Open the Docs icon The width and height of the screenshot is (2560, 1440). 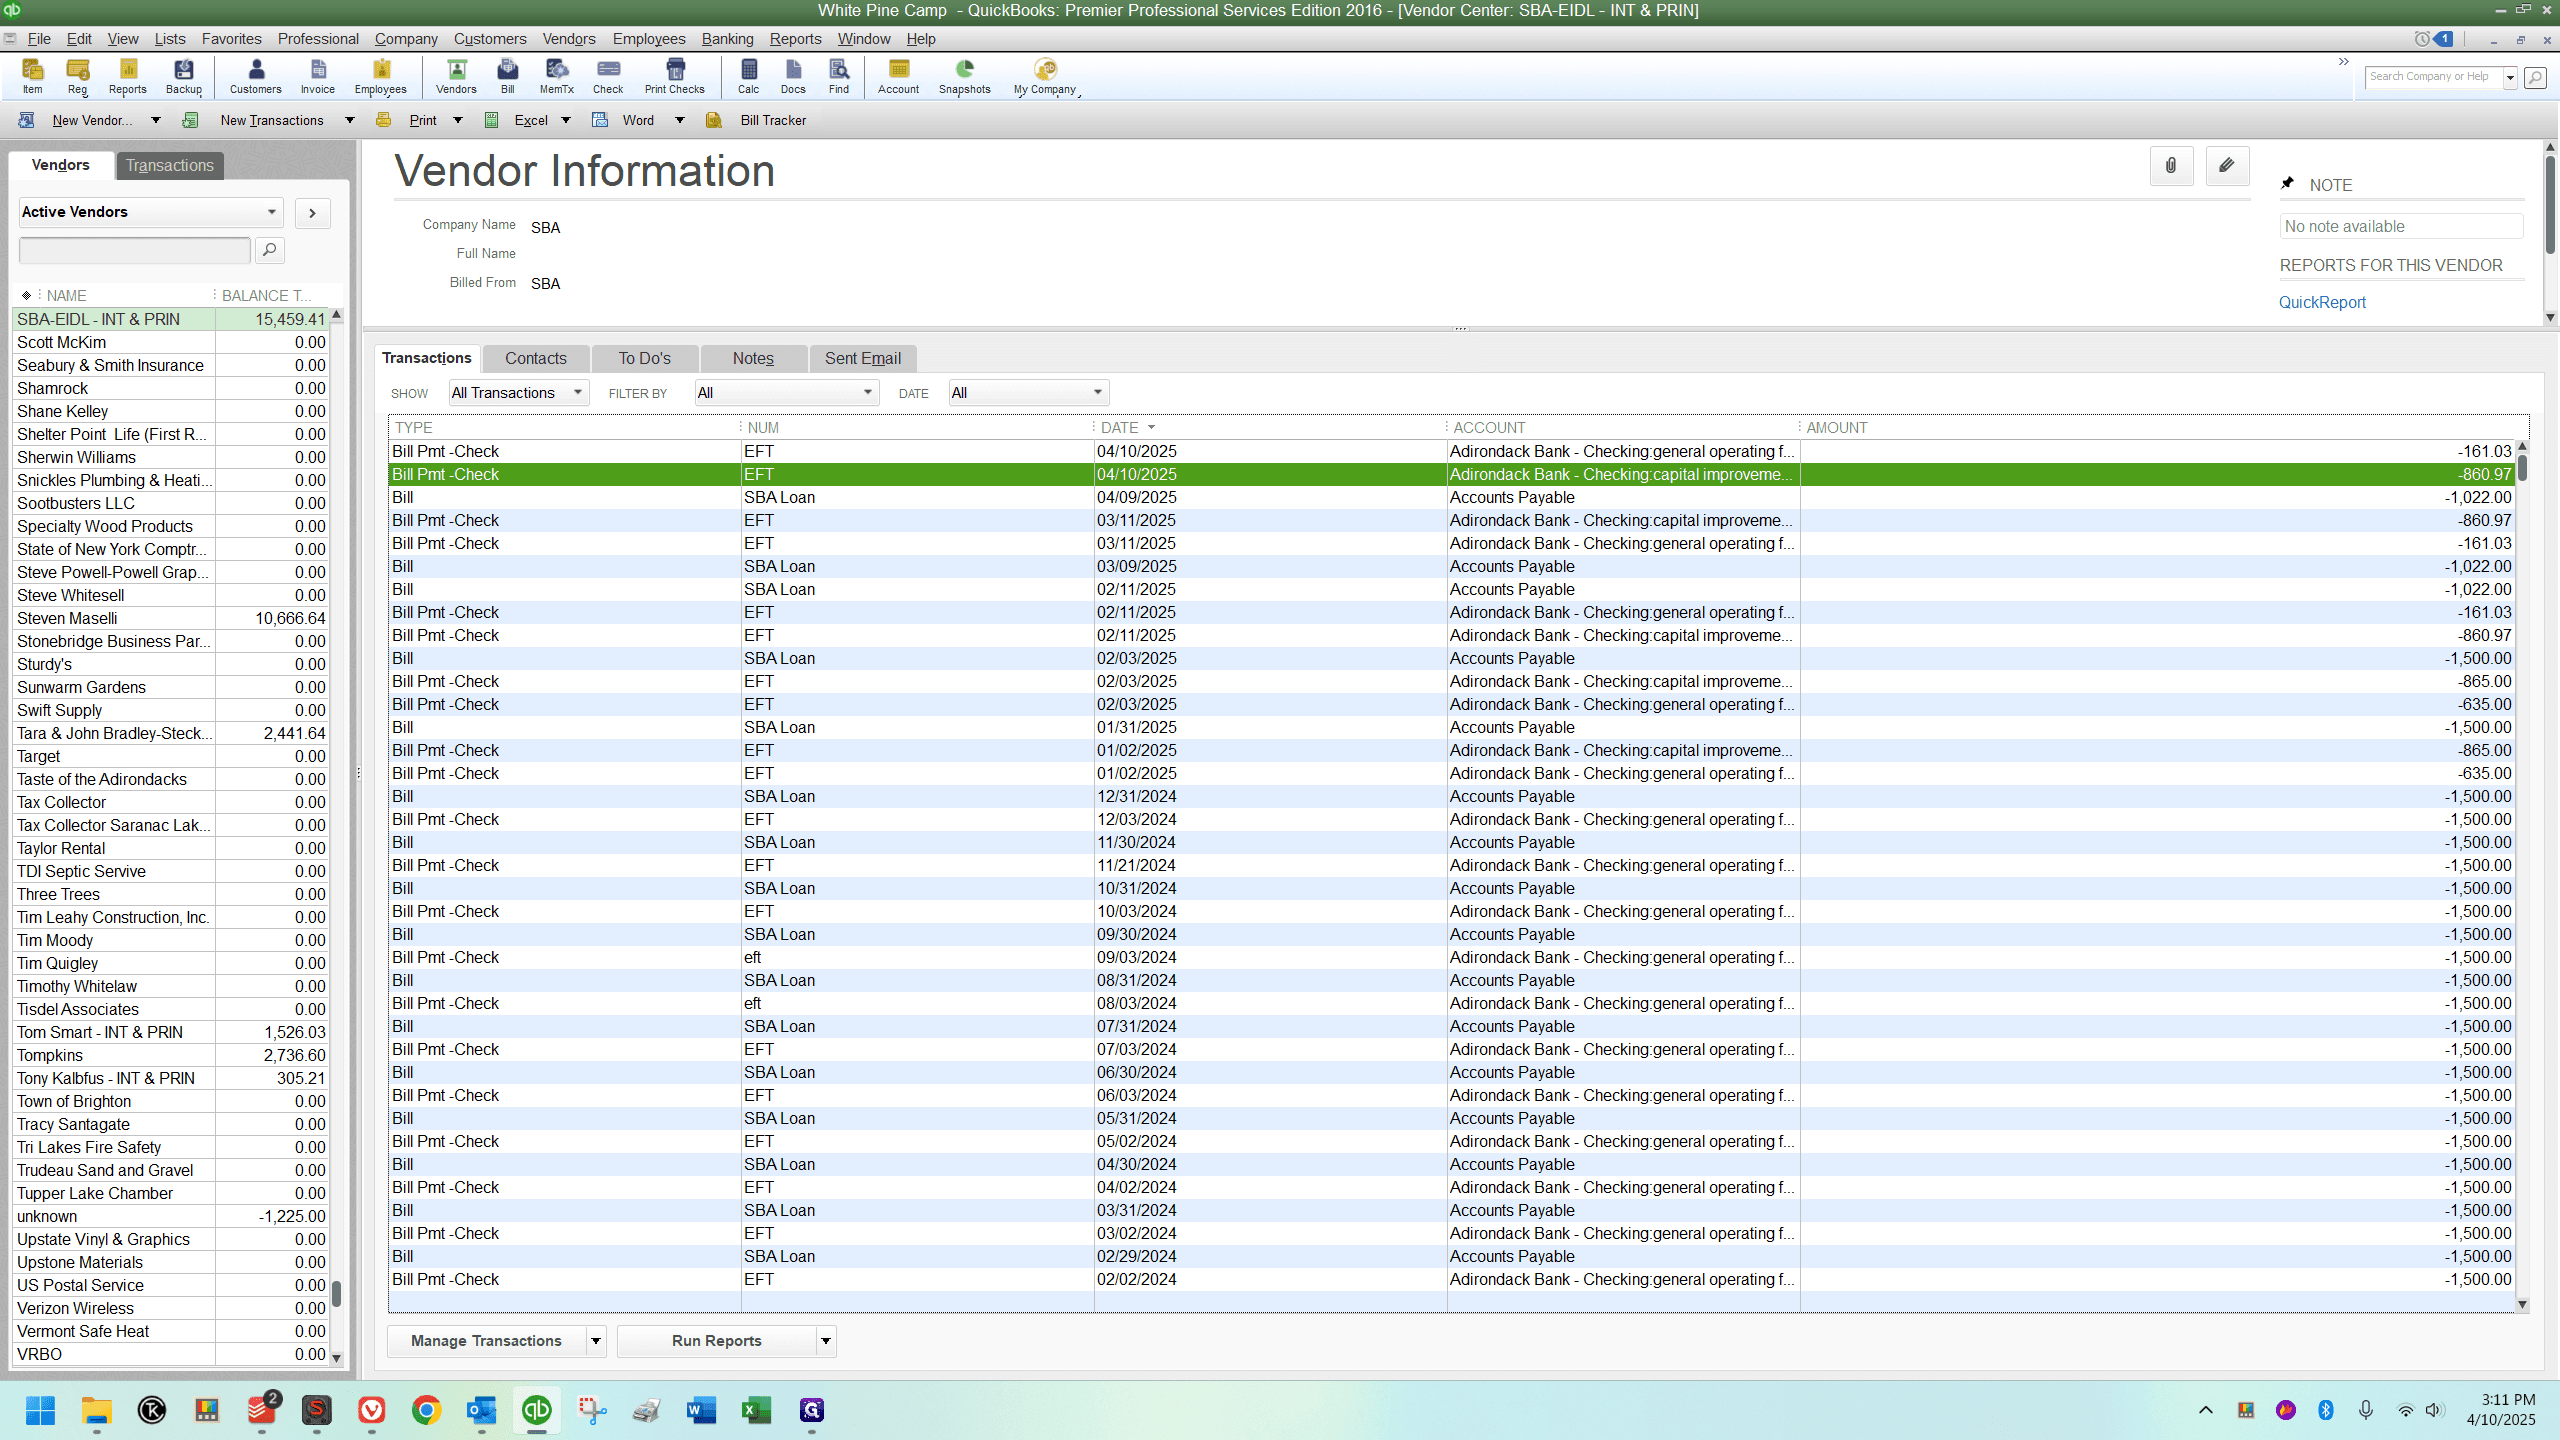point(793,77)
